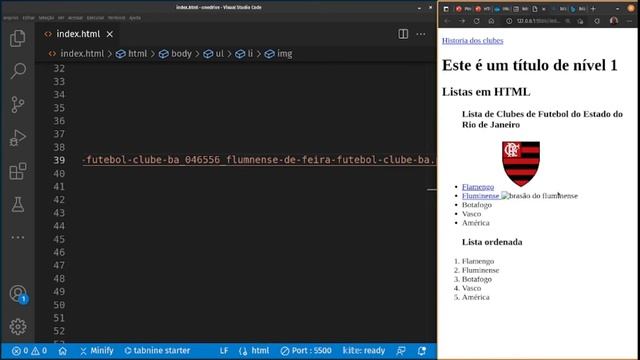Open notifications bell in status bar
The image size is (640, 360).
click(422, 351)
